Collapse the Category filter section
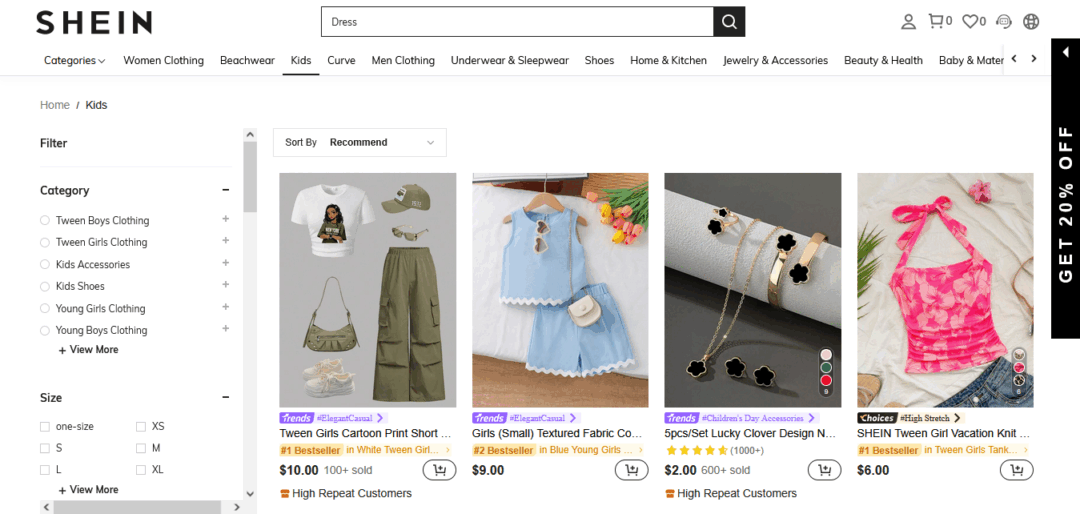The height and width of the screenshot is (514, 1080). pyautogui.click(x=225, y=190)
